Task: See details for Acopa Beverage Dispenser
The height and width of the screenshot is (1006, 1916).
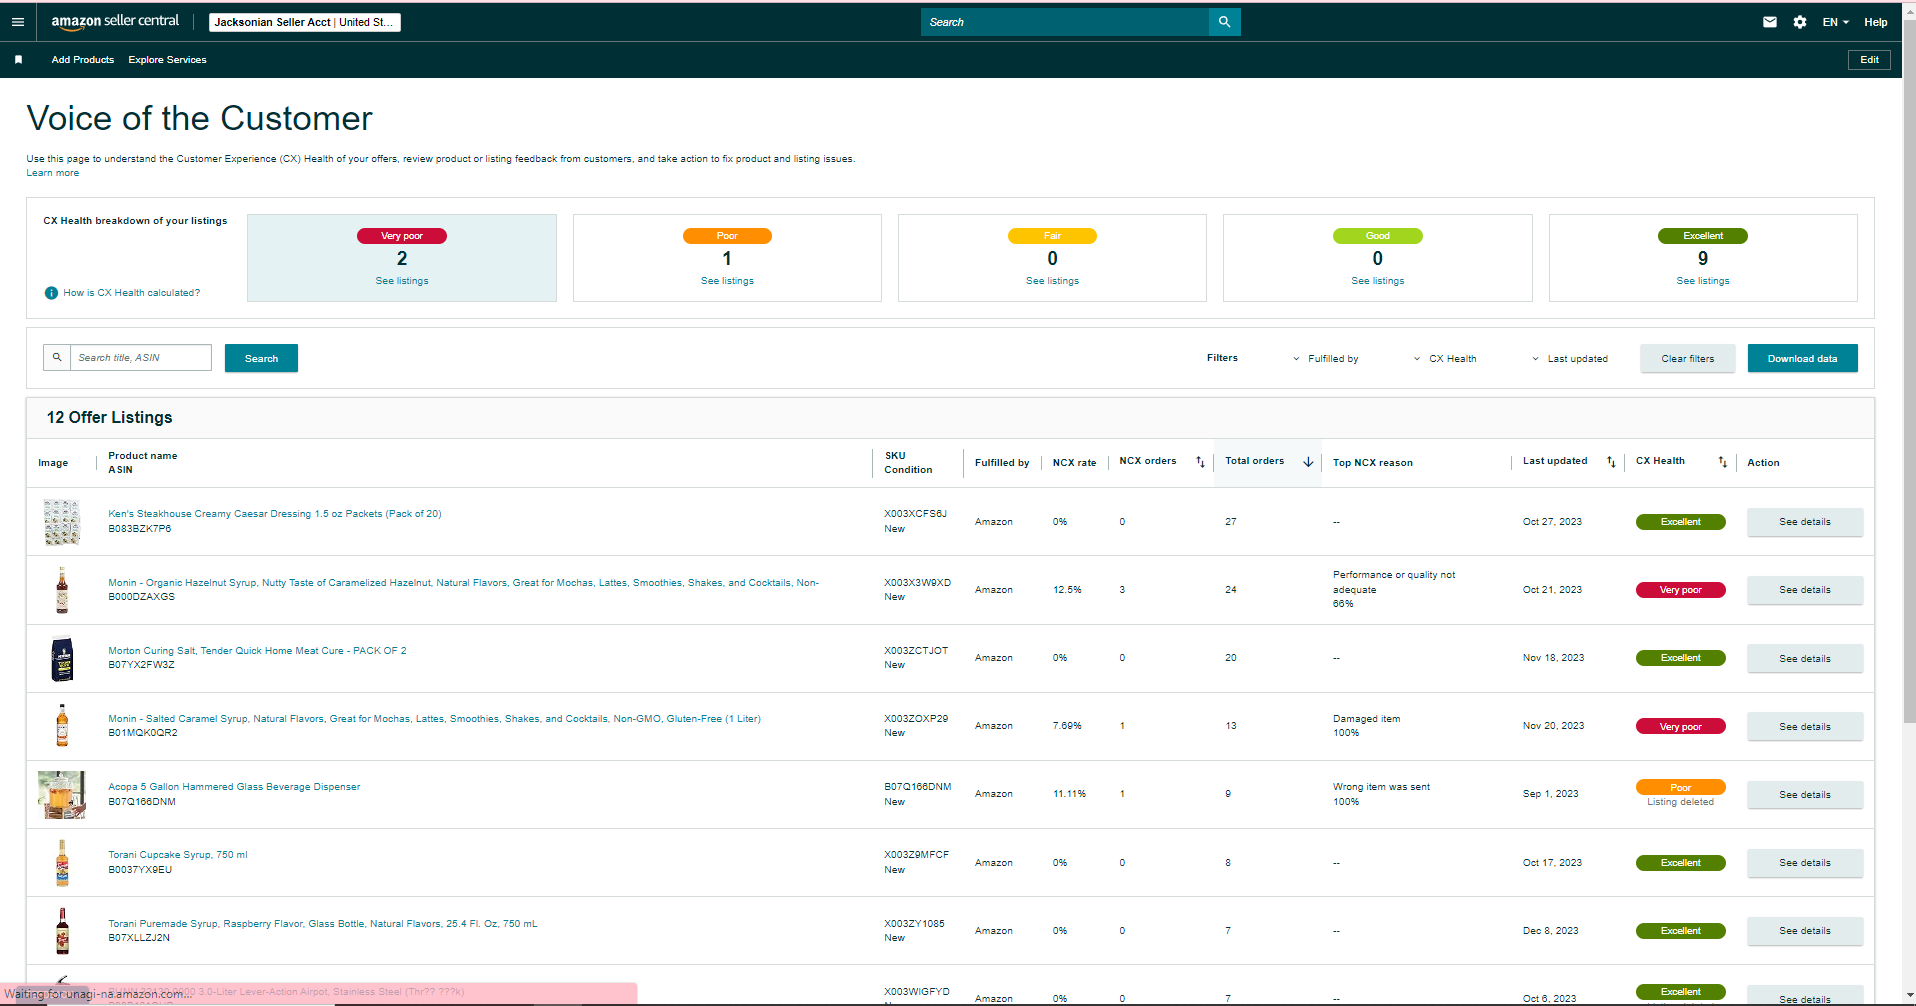Action: click(x=1805, y=795)
